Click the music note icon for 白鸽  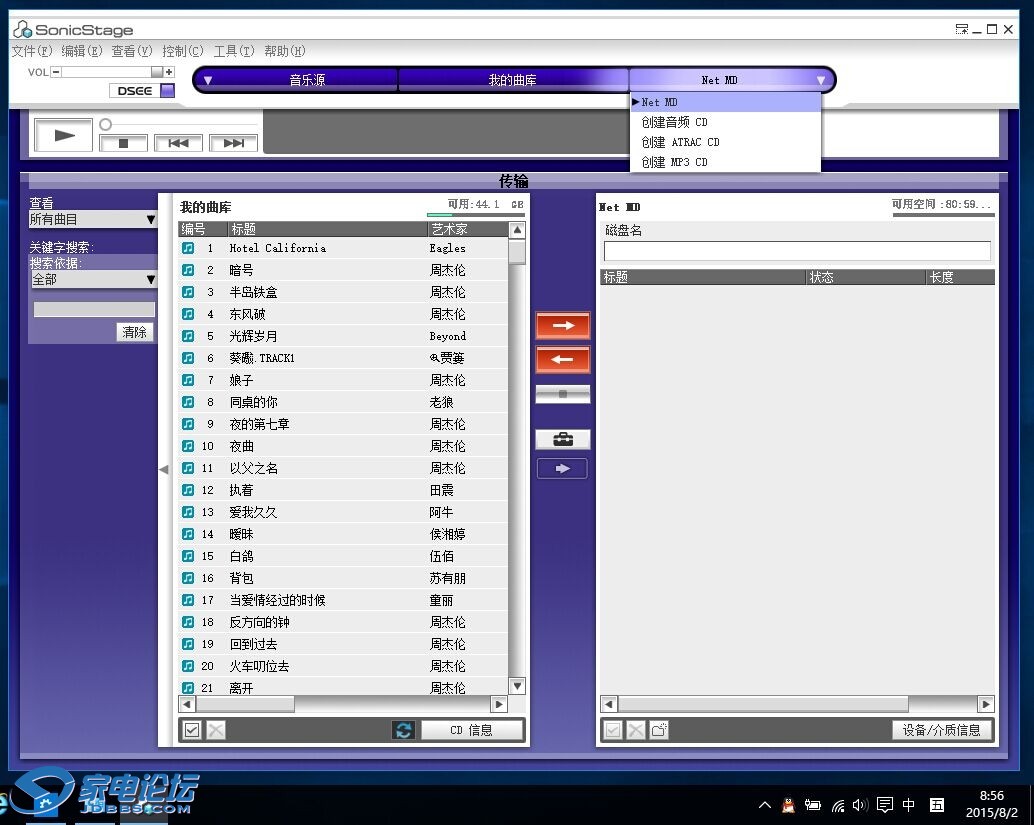[188, 556]
